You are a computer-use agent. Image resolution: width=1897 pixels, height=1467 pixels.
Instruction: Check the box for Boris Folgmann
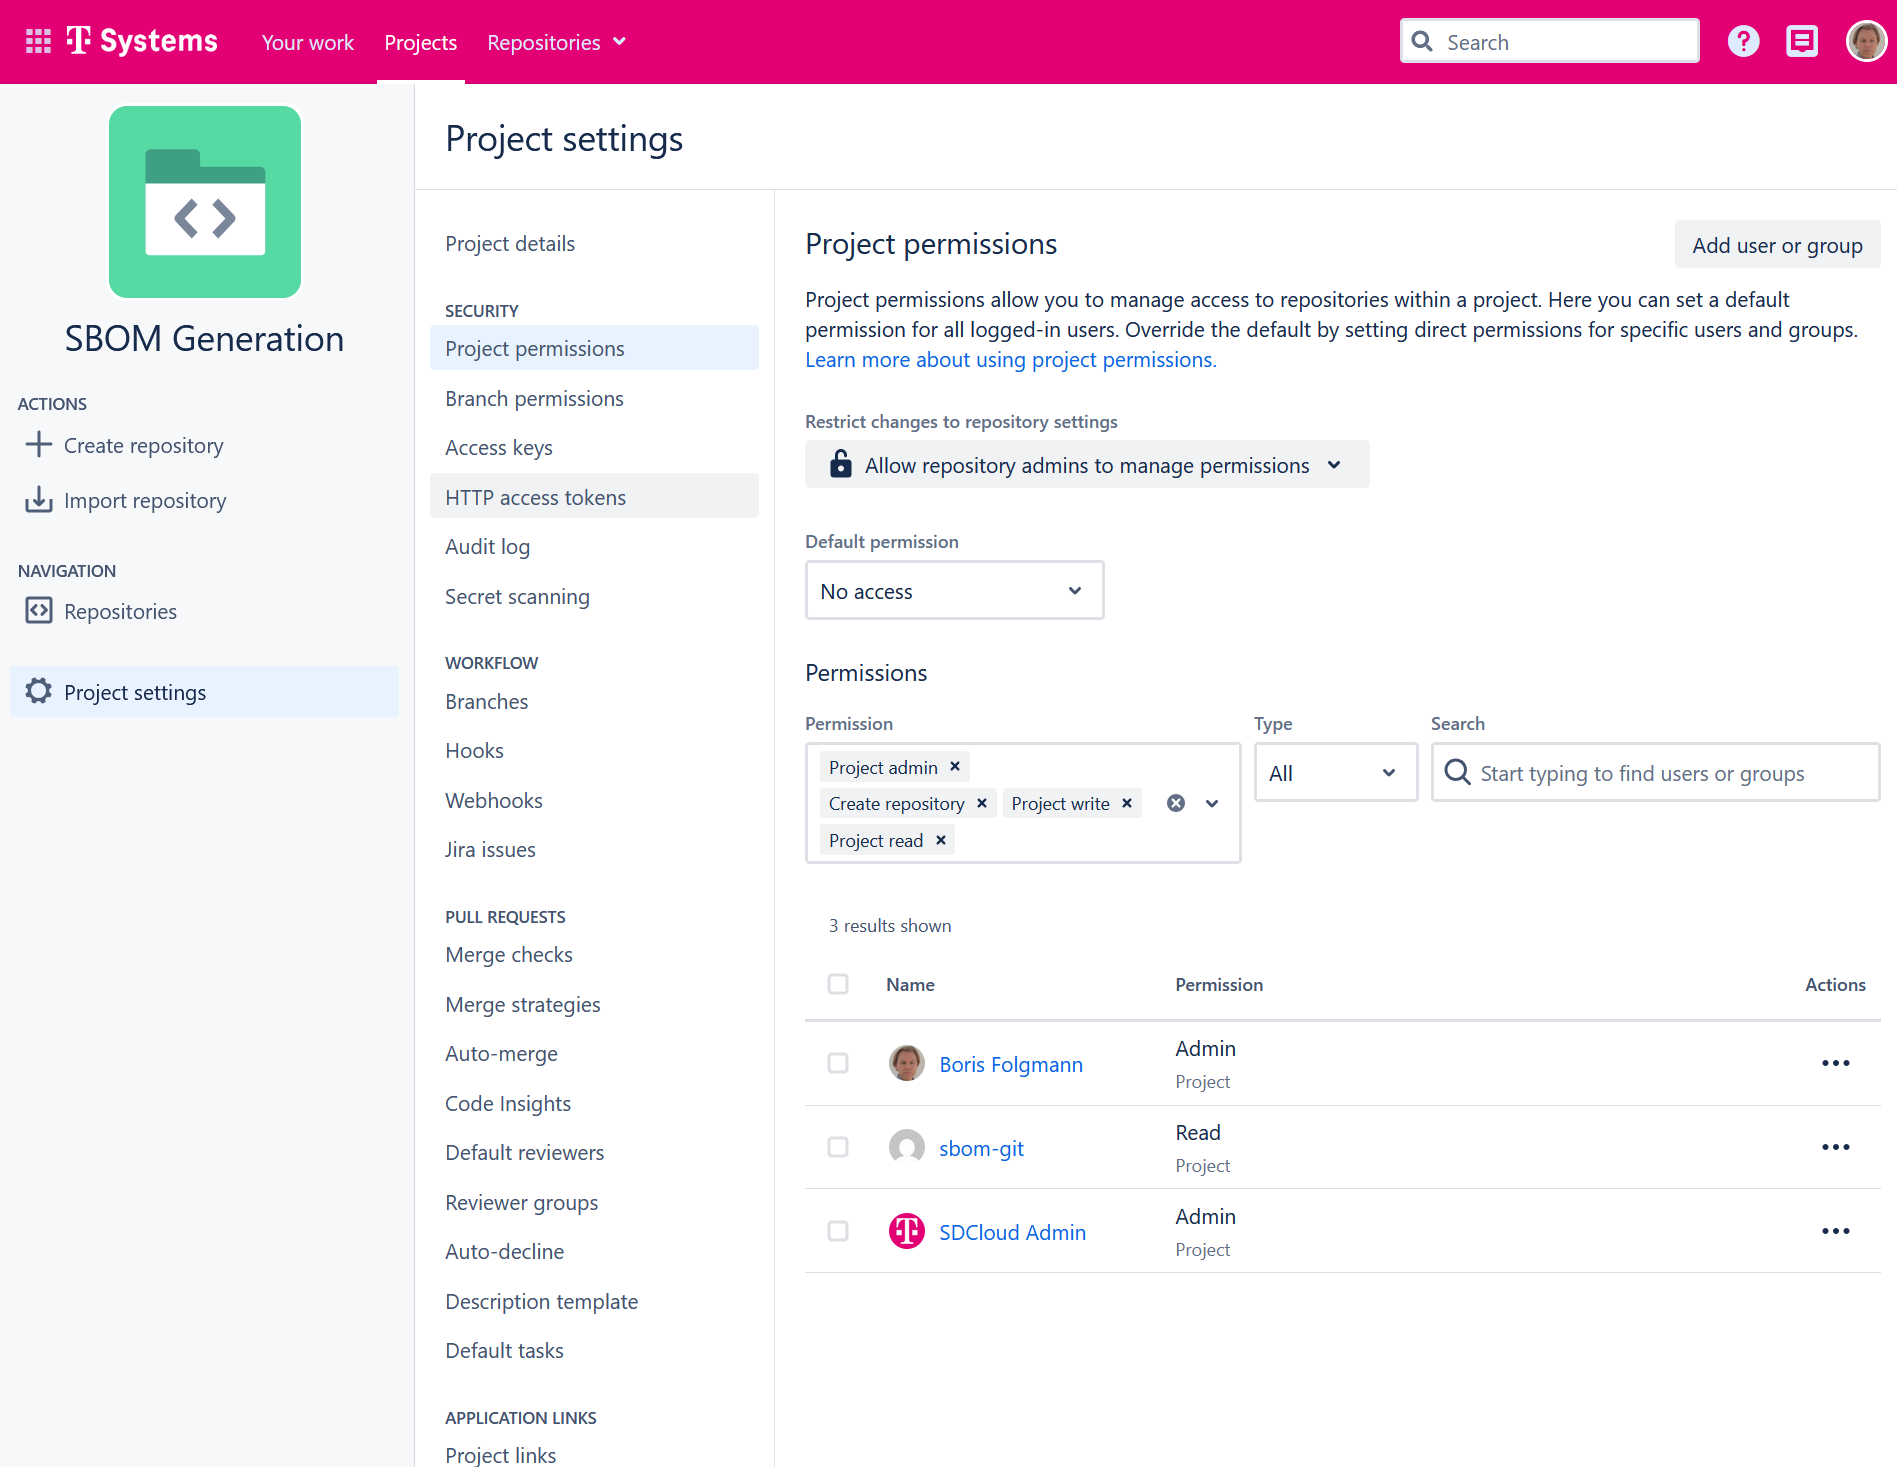[838, 1063]
